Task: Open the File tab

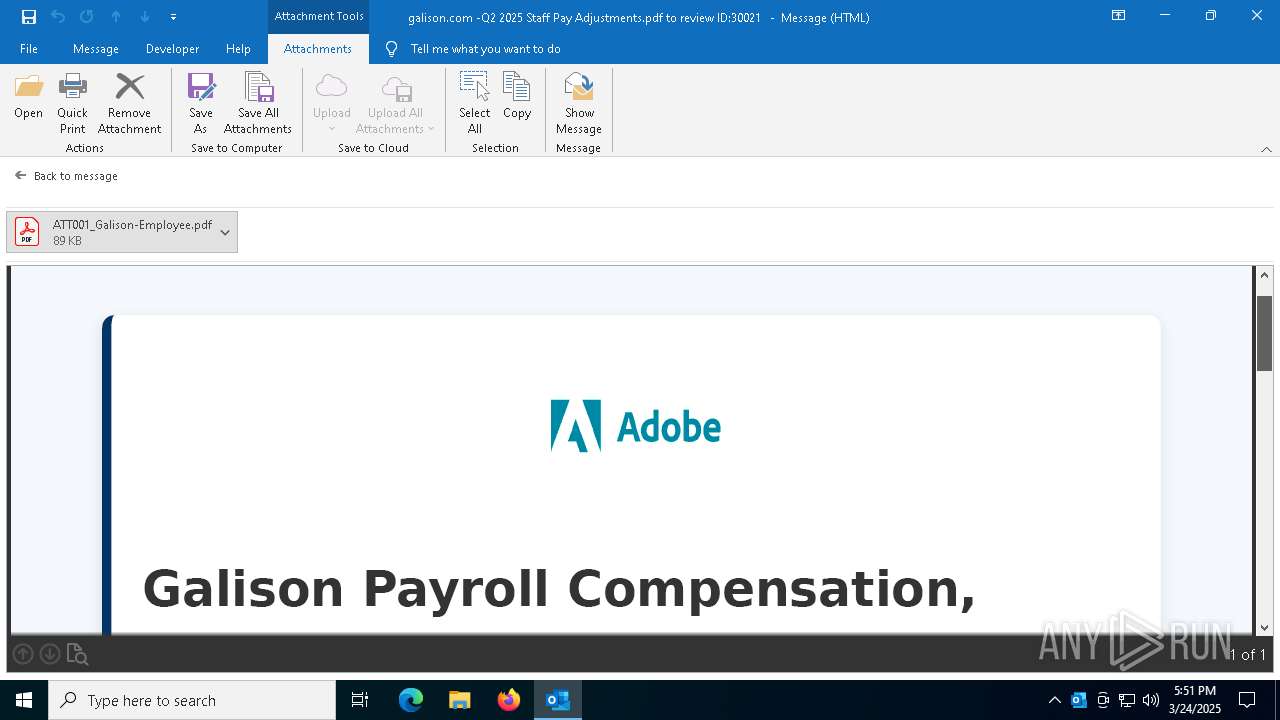Action: tap(29, 49)
